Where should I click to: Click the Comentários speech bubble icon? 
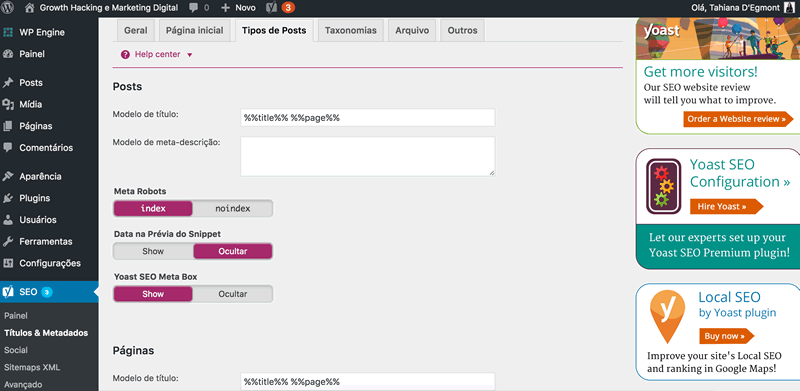tap(8, 148)
